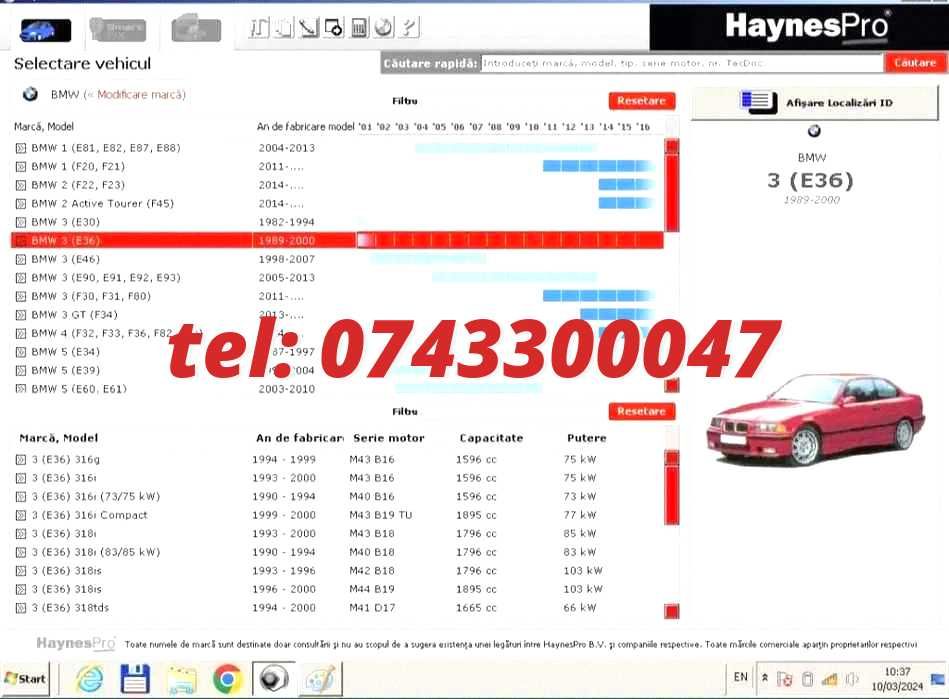The image size is (949, 699).
Task: Click the diagonal arrow toolbar icon
Action: click(309, 27)
